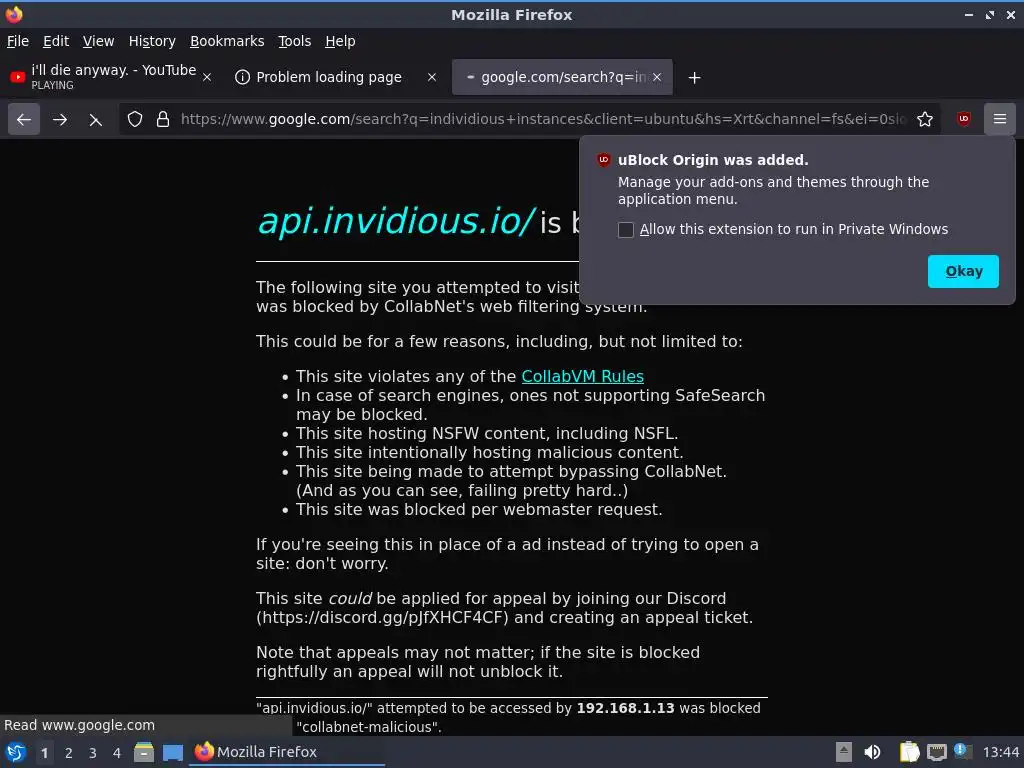Enable extension in Private Windows checkbox
Viewport: 1024px width, 768px height.
(x=626, y=230)
